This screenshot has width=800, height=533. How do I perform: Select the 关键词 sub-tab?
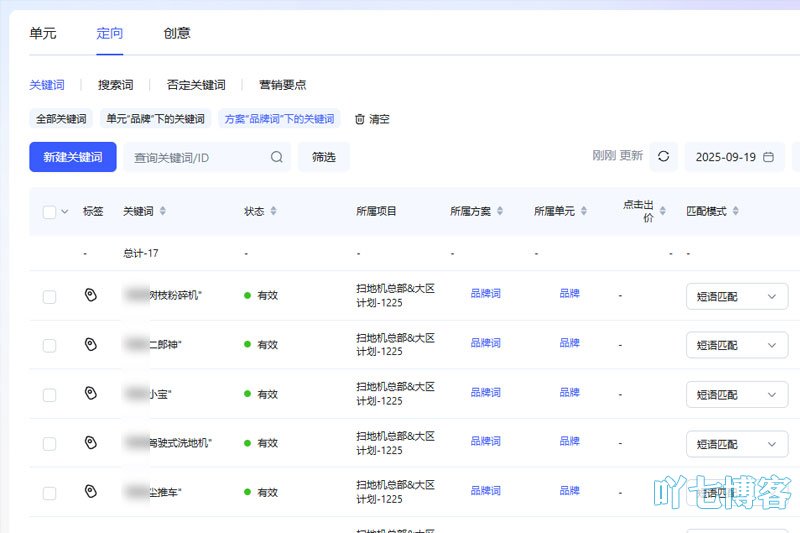tap(47, 85)
